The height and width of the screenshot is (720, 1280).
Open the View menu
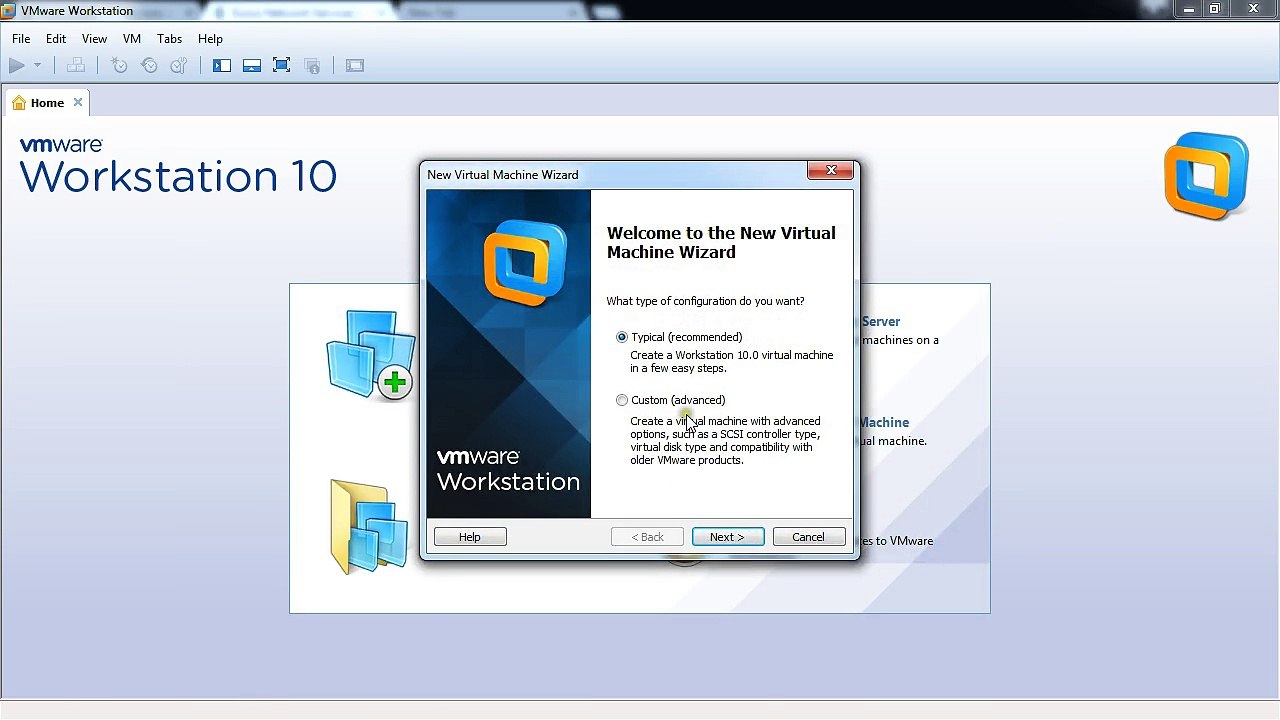pos(94,39)
